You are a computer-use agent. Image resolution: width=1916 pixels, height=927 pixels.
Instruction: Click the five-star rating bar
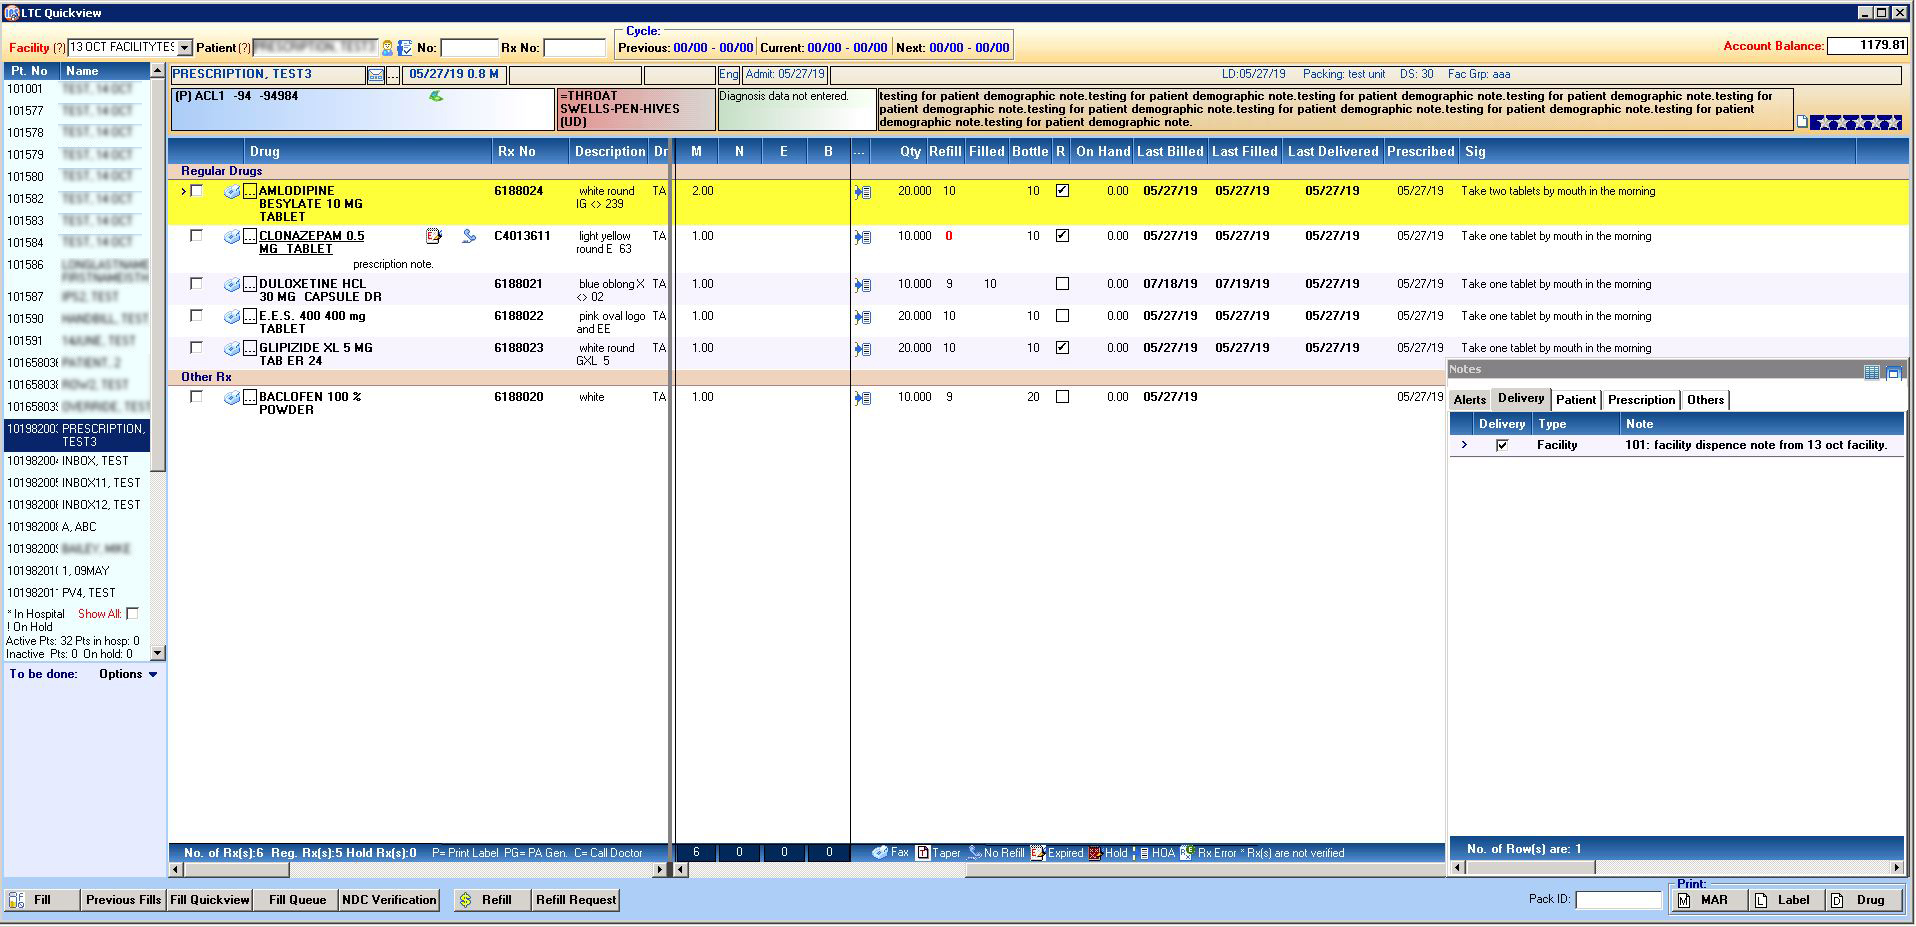click(1856, 123)
